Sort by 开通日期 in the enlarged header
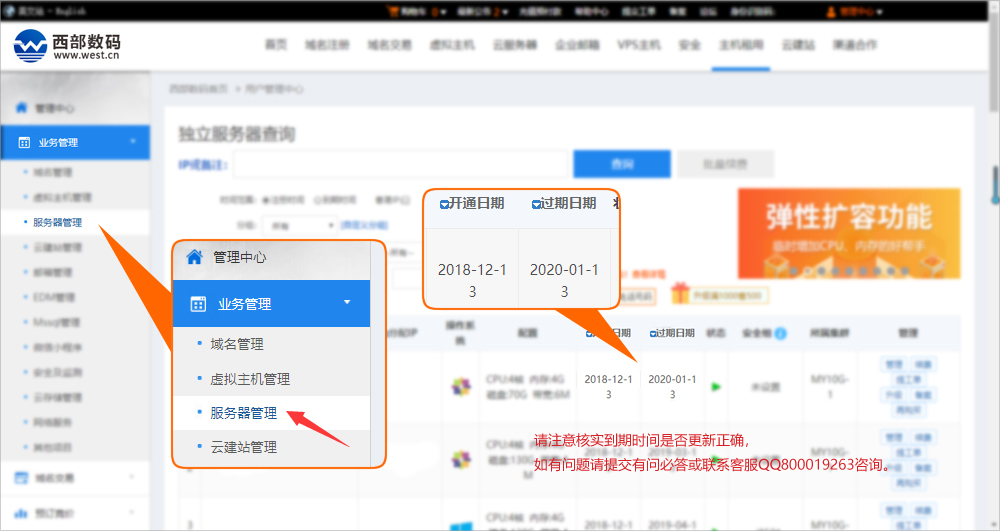This screenshot has height=531, width=1000. click(x=445, y=204)
